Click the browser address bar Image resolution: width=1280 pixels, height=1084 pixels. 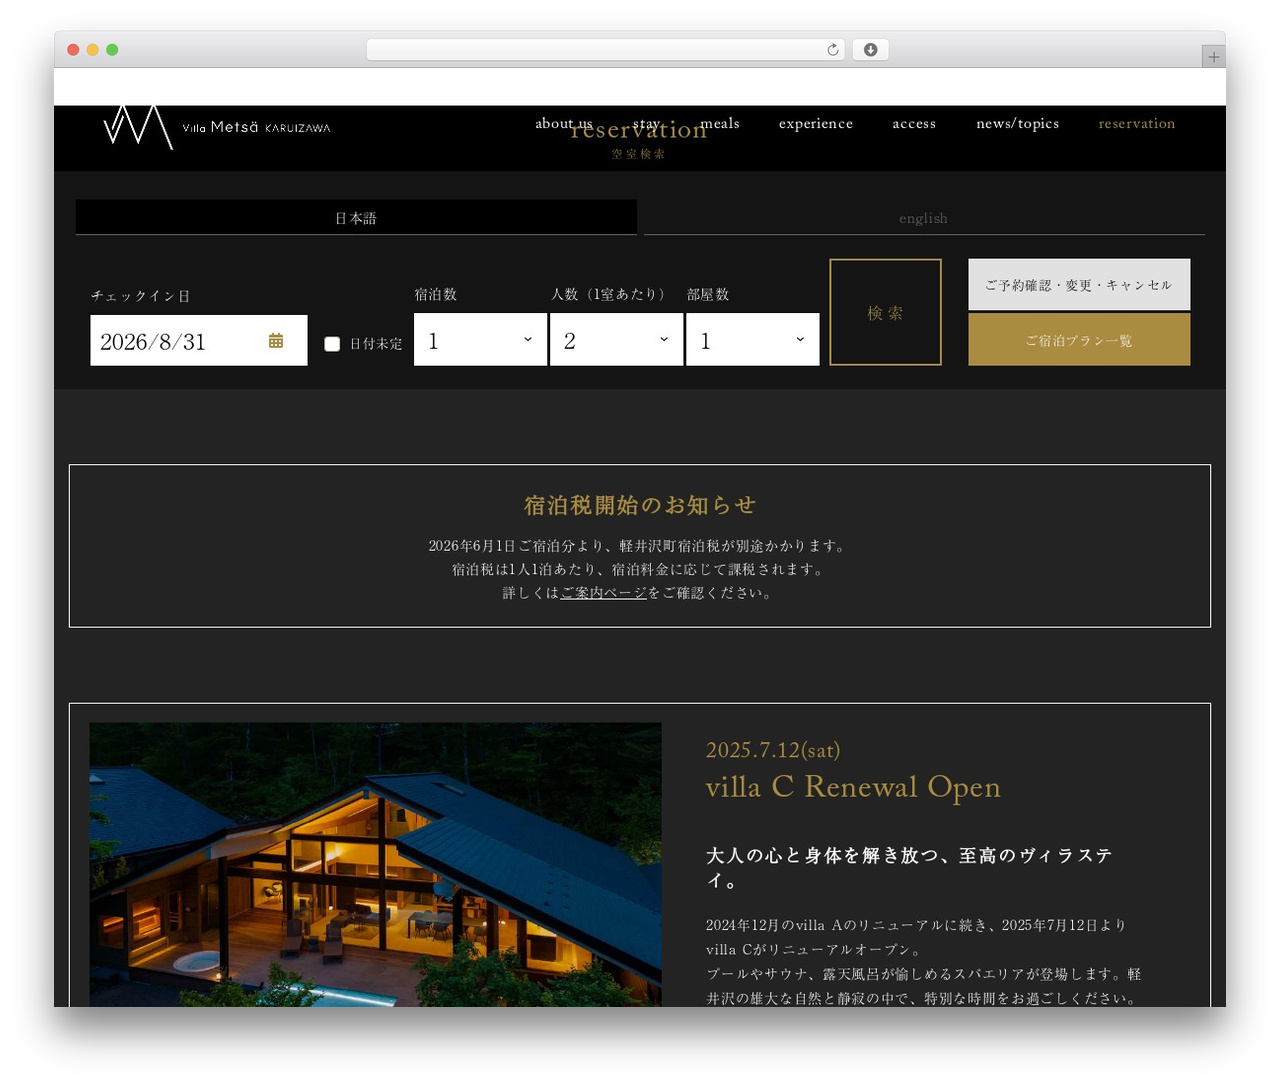point(606,50)
